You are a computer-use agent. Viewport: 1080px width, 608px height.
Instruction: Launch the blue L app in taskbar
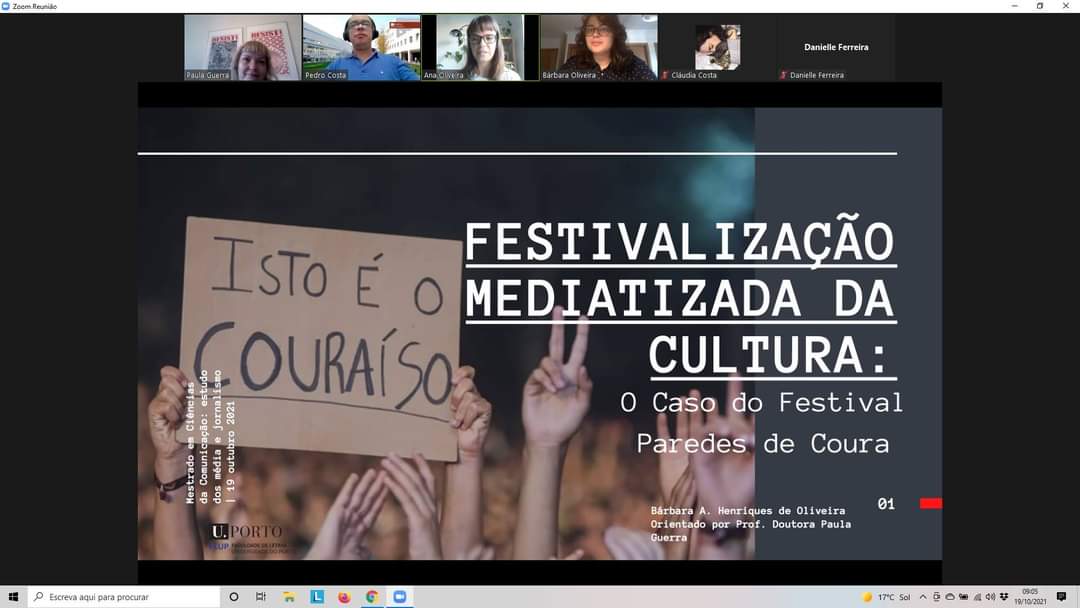(x=317, y=597)
